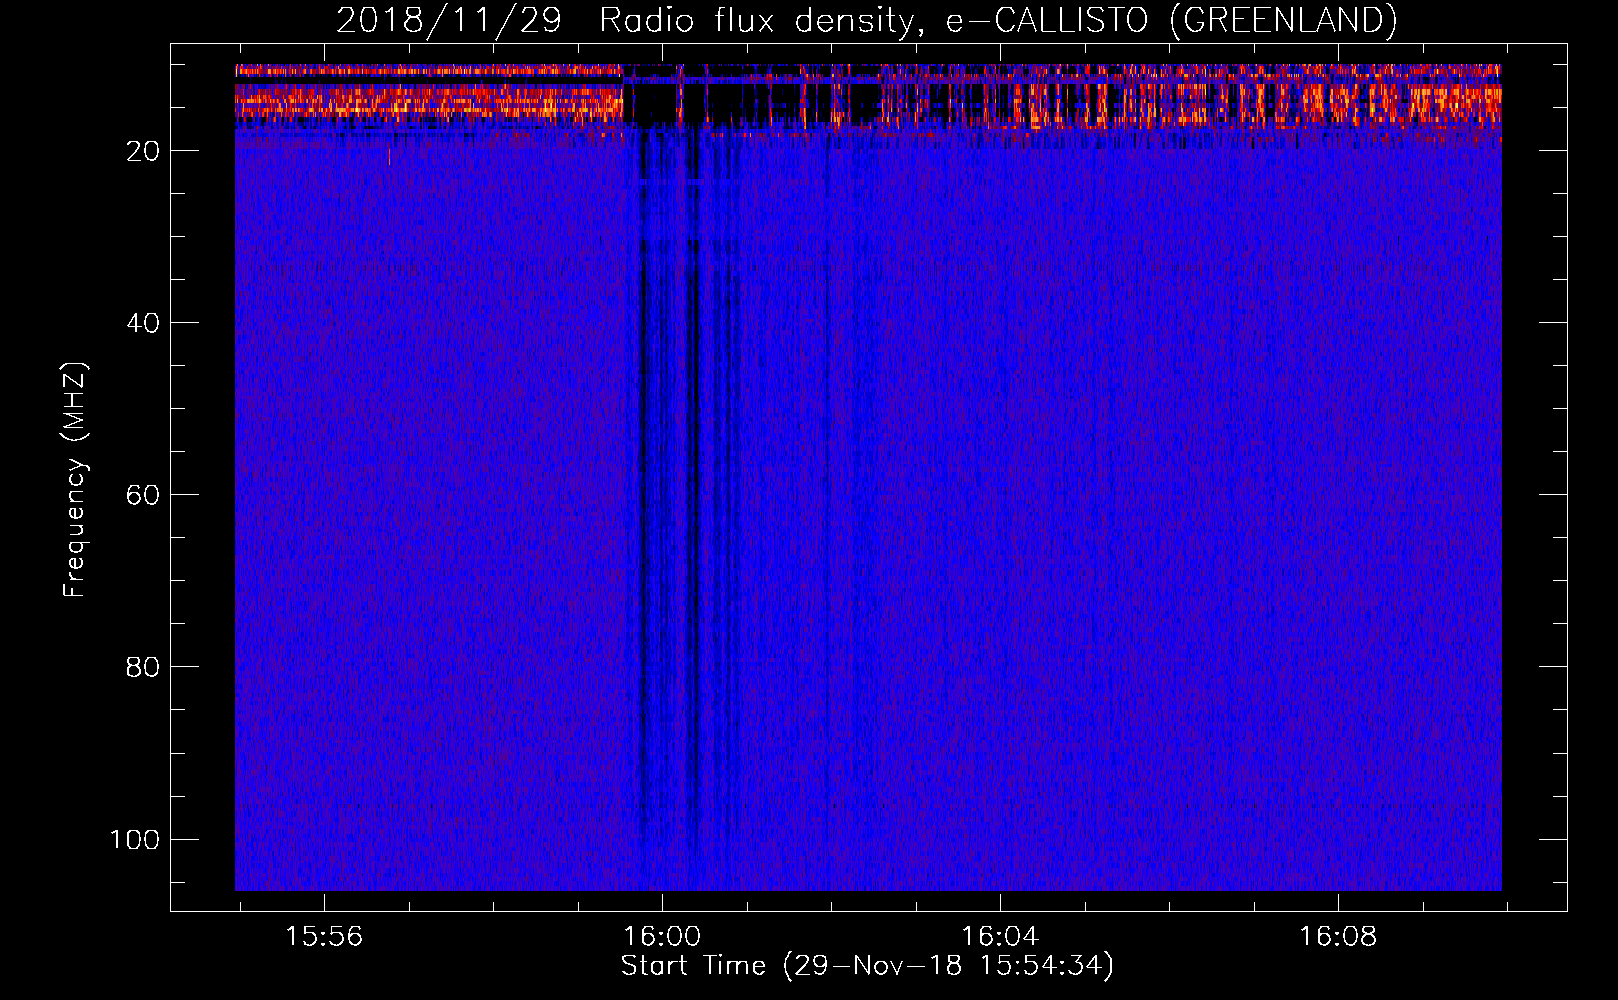Click the orange-red band at spectrogram's top left
The width and height of the screenshot is (1618, 1000).
[x=420, y=100]
